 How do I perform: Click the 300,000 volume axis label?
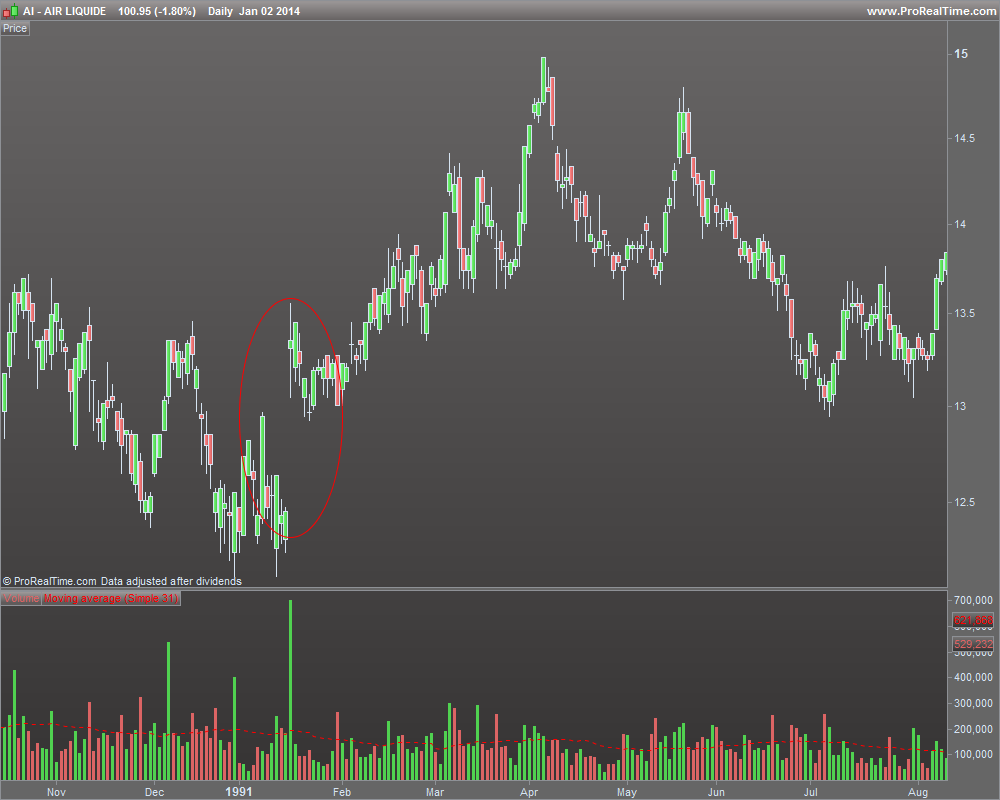click(x=973, y=703)
